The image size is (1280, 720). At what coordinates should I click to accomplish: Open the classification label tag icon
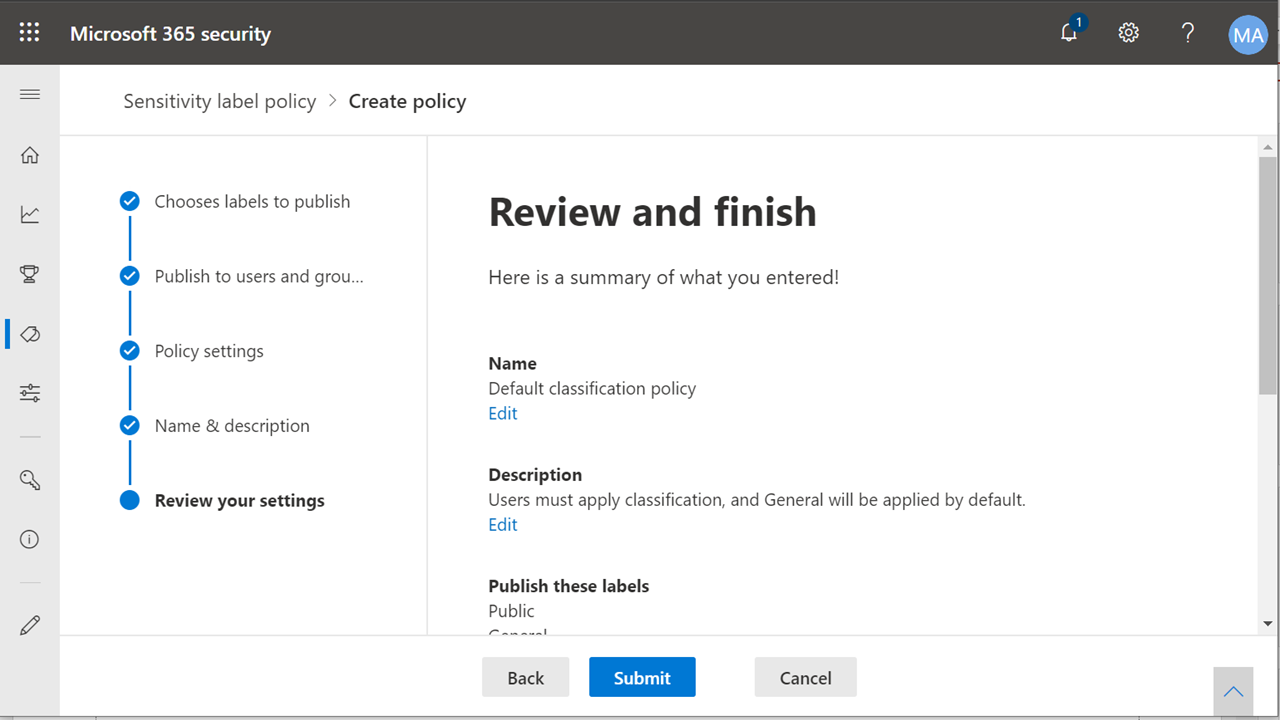[x=30, y=334]
